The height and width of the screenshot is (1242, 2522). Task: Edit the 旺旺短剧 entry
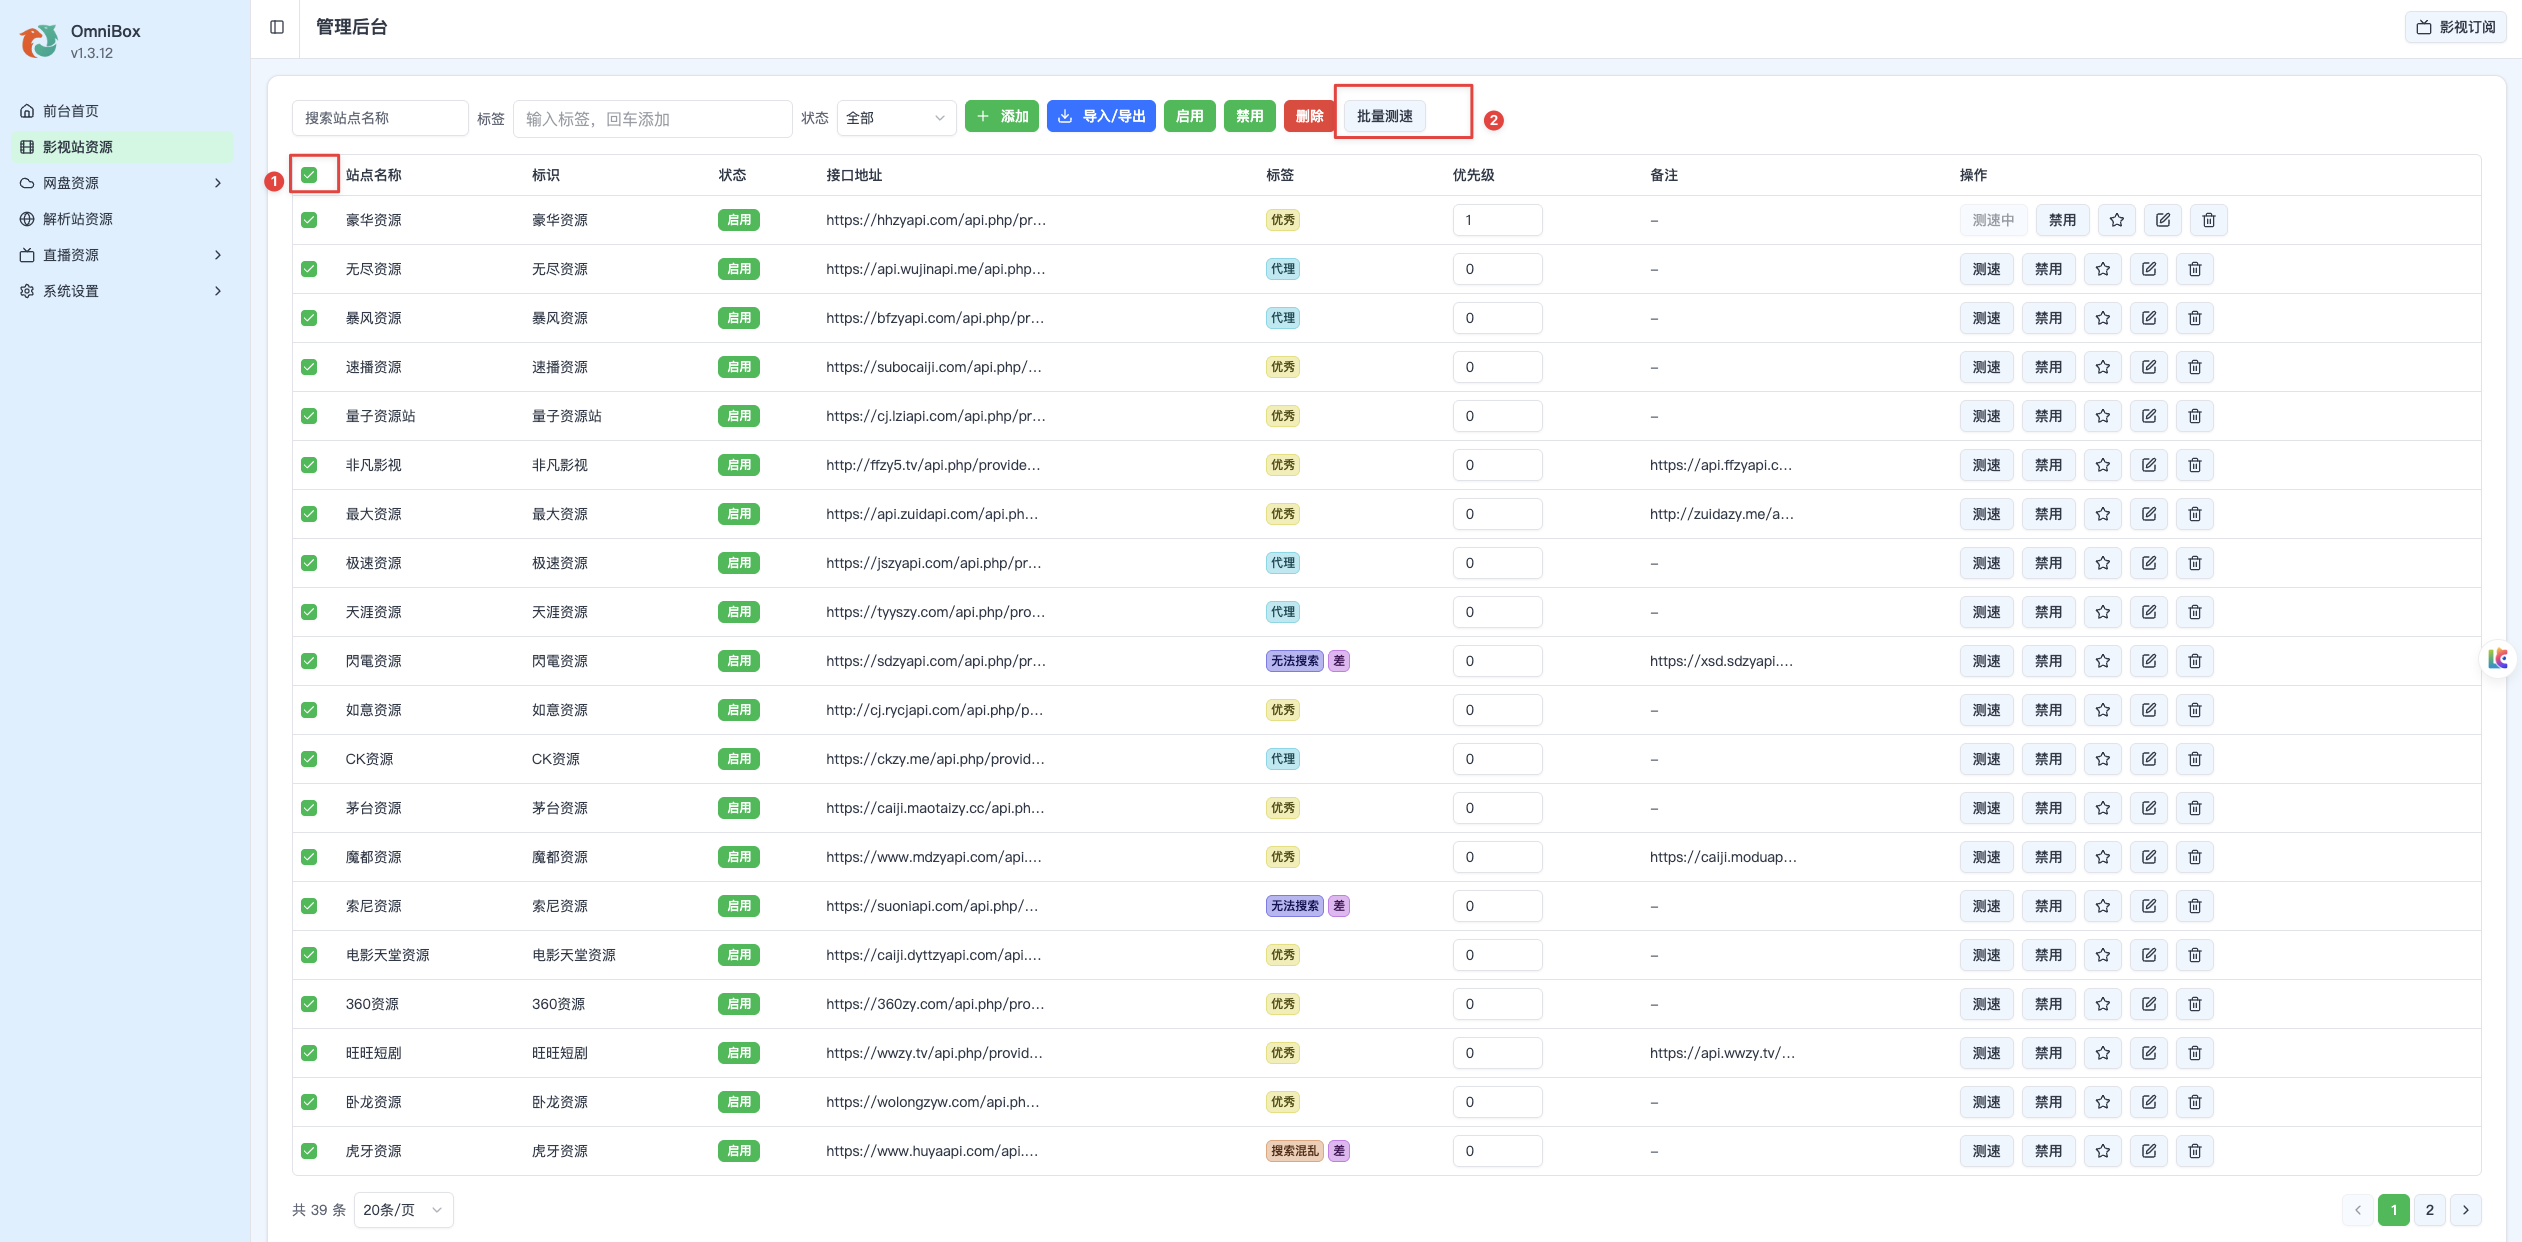tap(2149, 1053)
